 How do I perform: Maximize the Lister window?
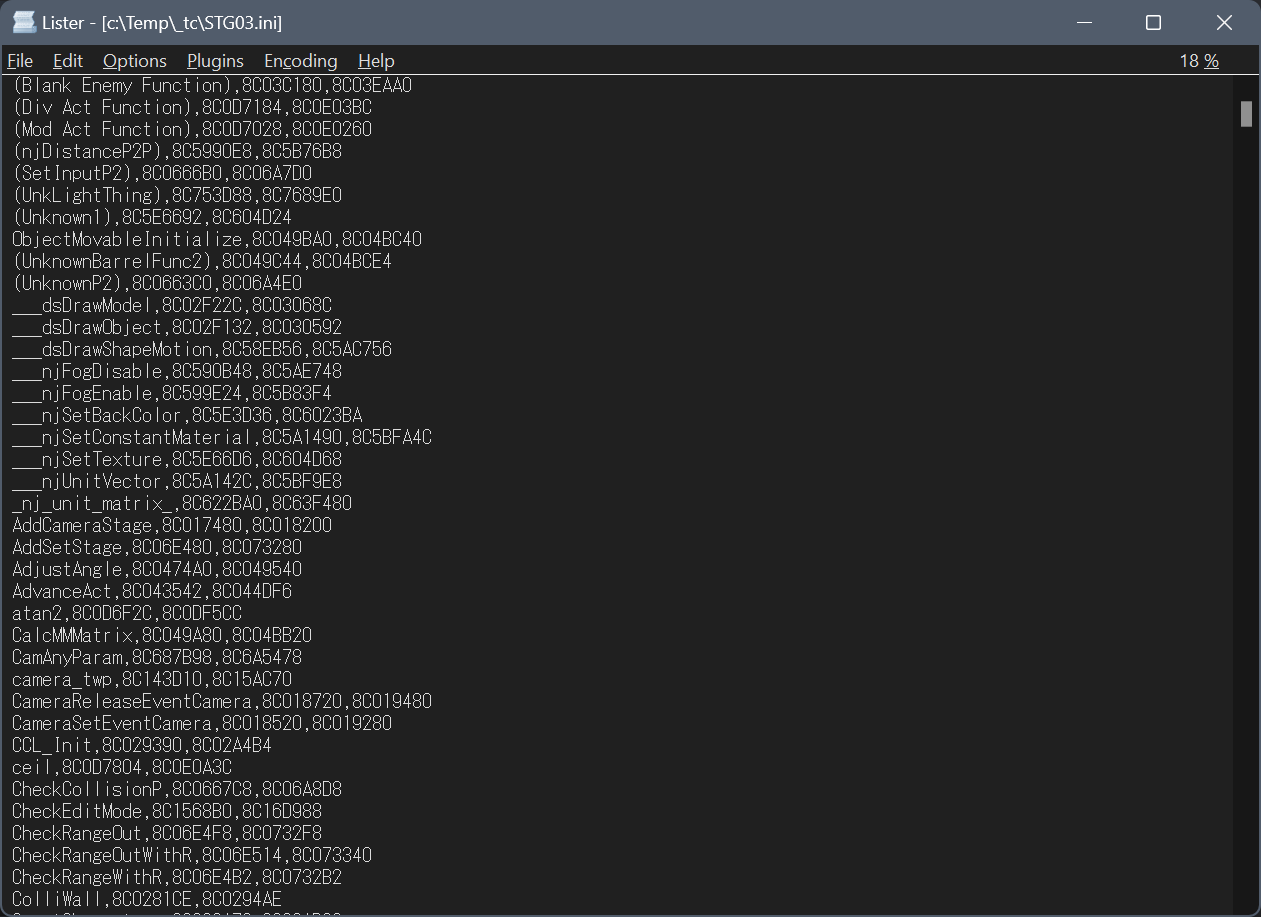[1153, 22]
